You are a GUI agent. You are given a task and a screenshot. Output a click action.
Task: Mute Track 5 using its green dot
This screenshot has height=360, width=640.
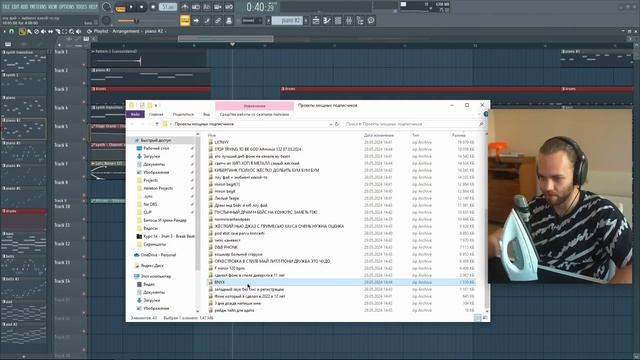tap(84, 139)
